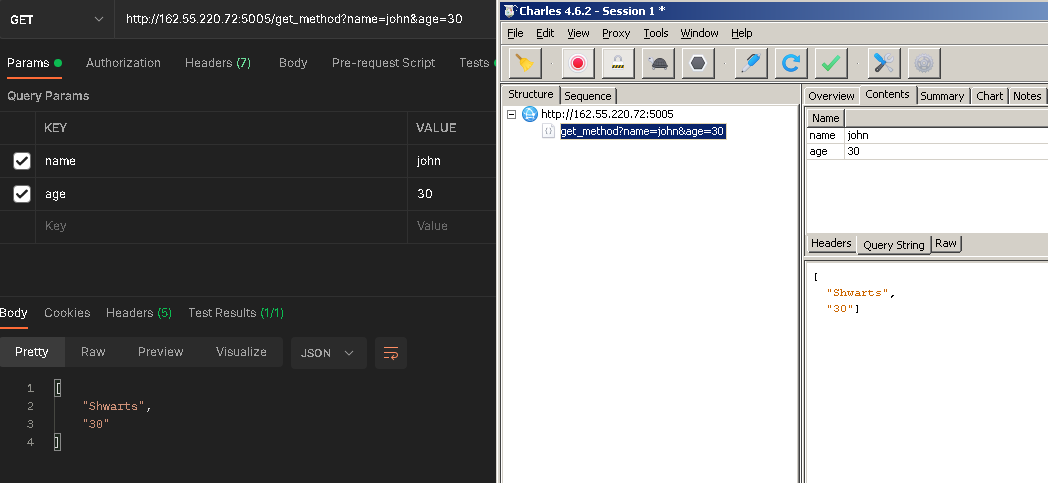
Task: Switch to the Raw response view in Postman
Action: [93, 352]
